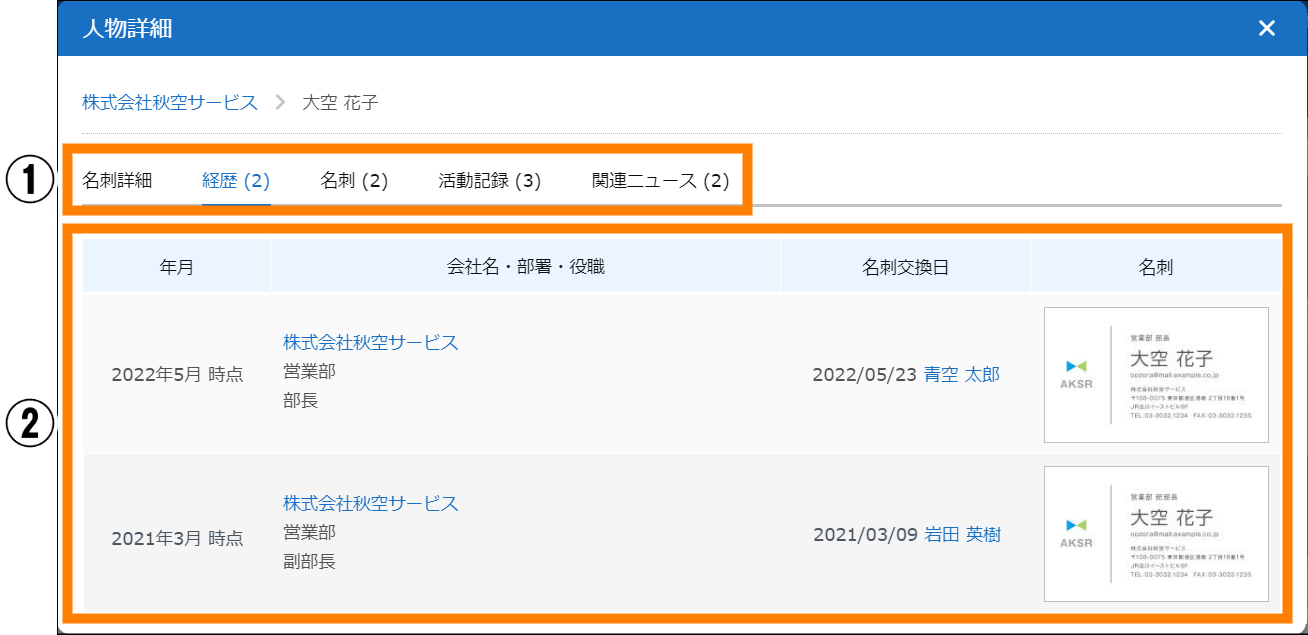The height and width of the screenshot is (635, 1308).
Task: Click the circled number 2 annotation marker
Action: 29,425
